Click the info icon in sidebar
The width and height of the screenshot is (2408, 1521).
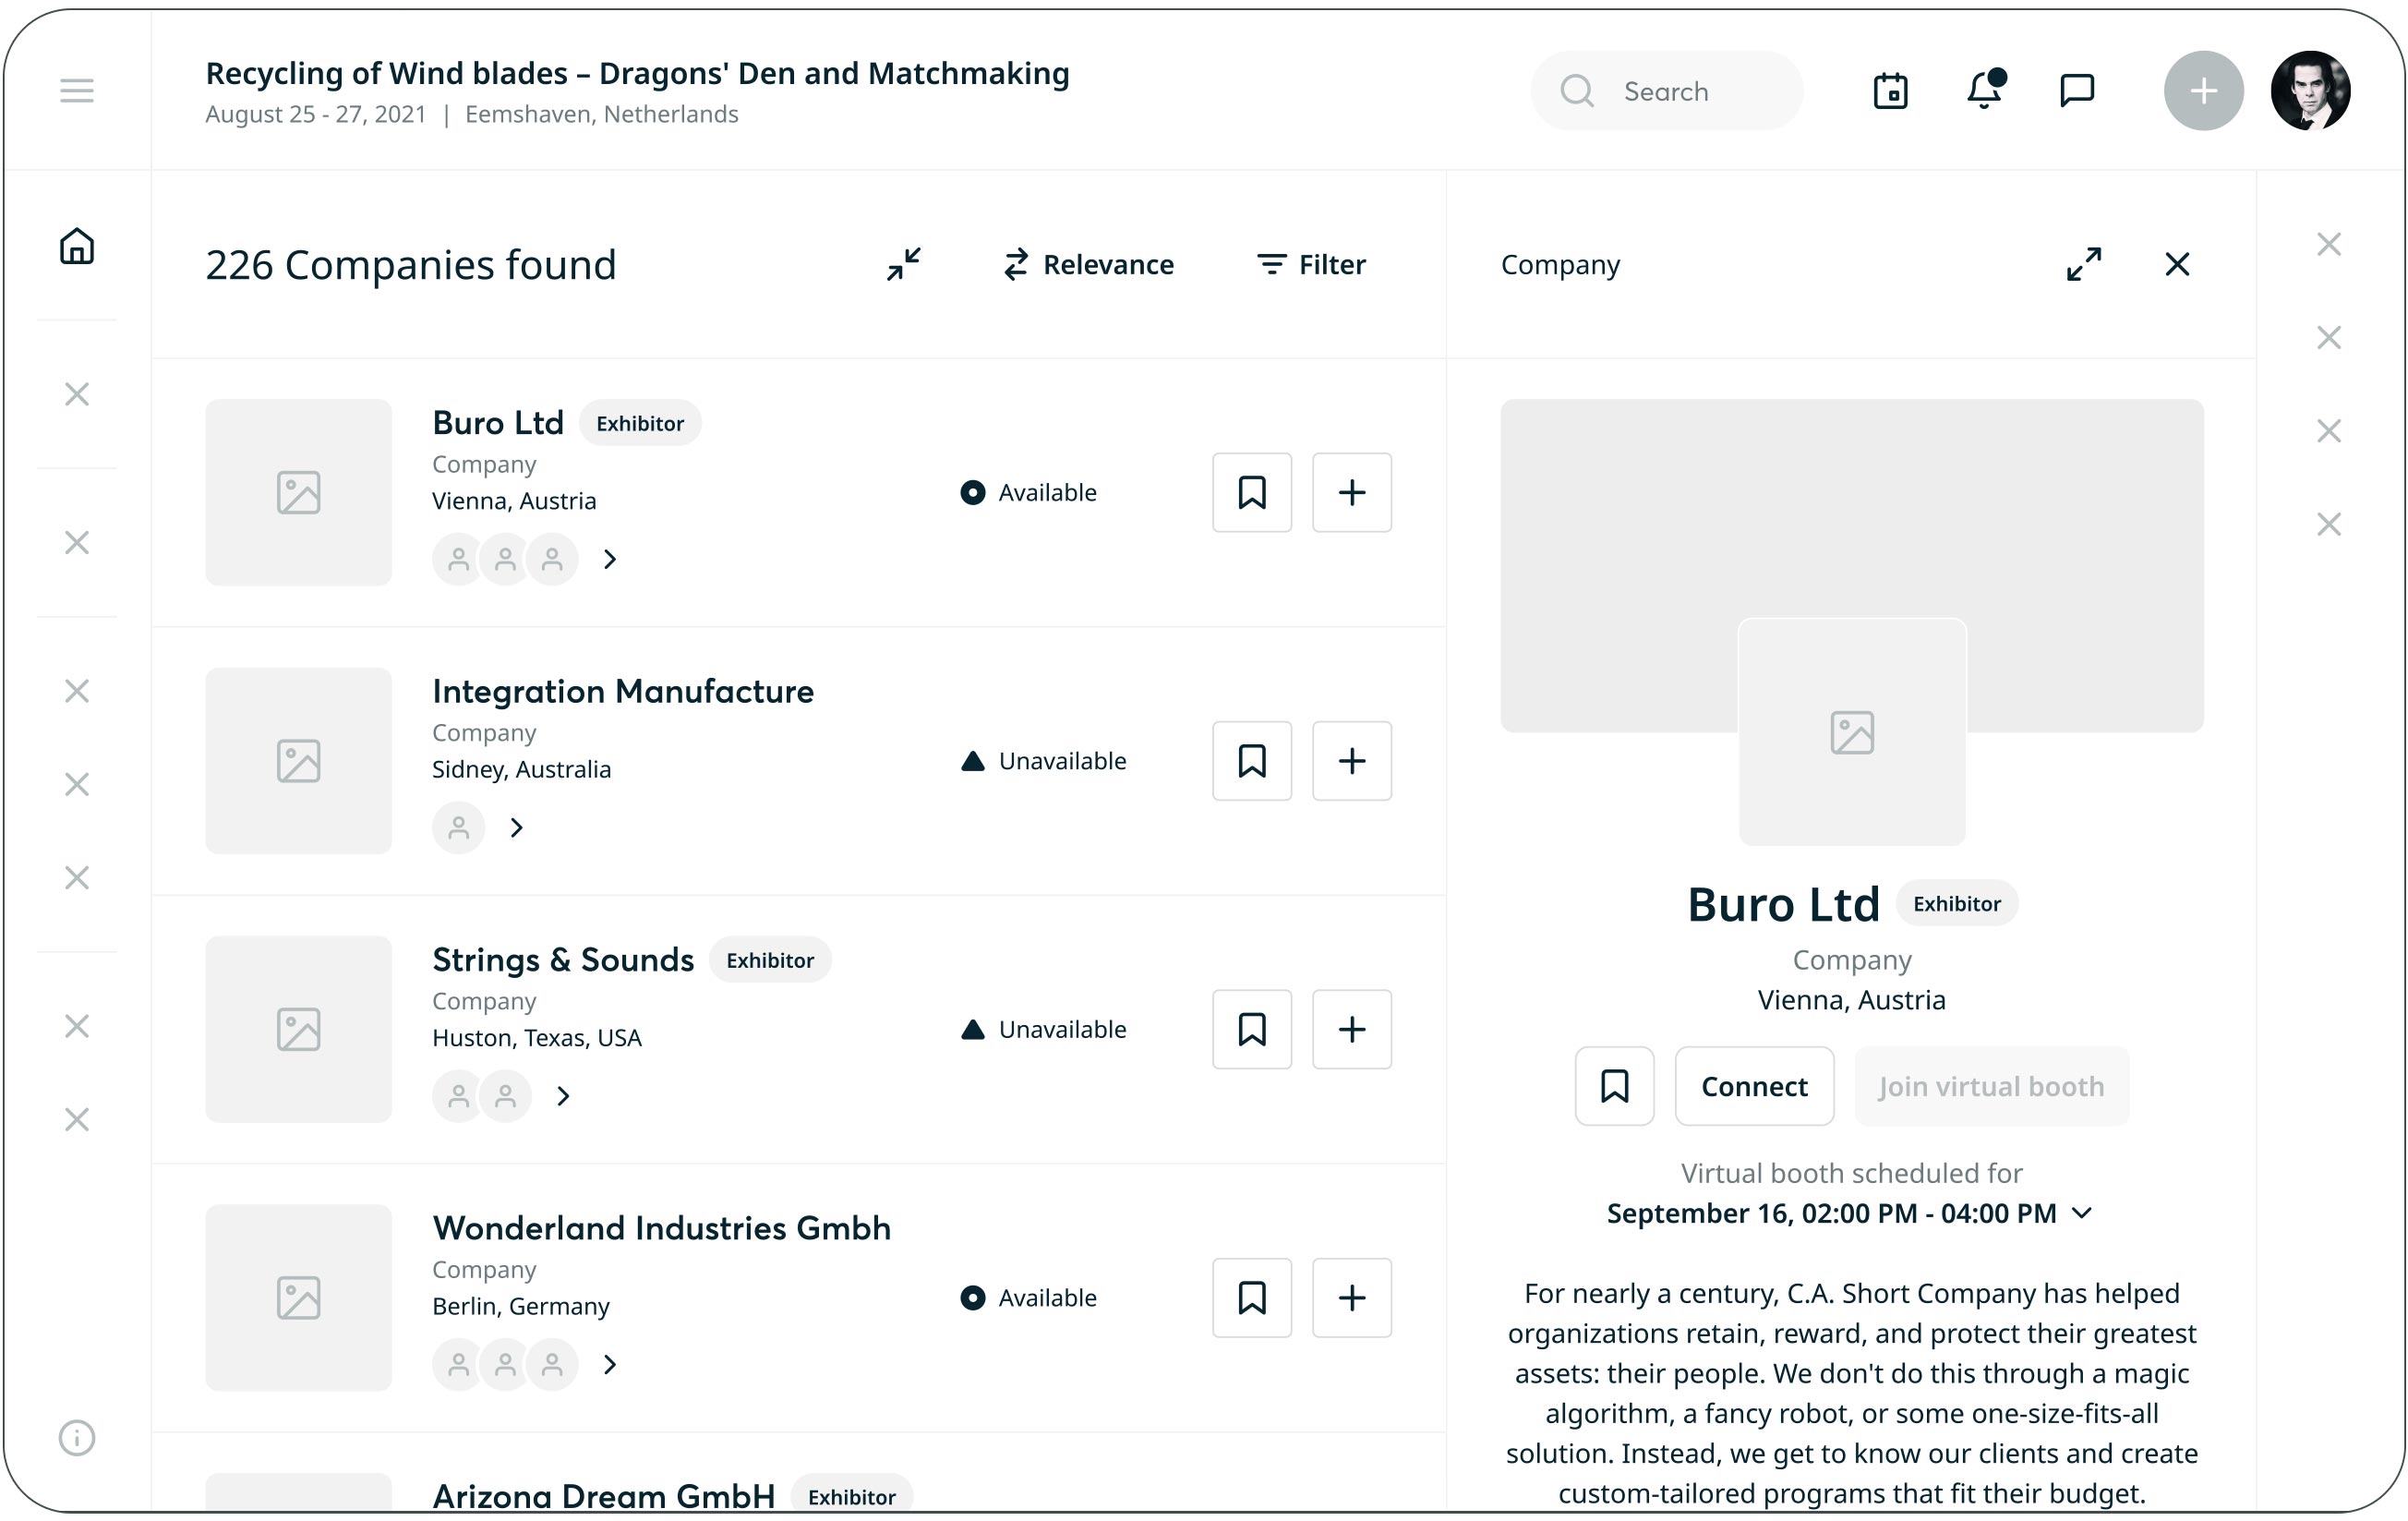click(x=76, y=1437)
